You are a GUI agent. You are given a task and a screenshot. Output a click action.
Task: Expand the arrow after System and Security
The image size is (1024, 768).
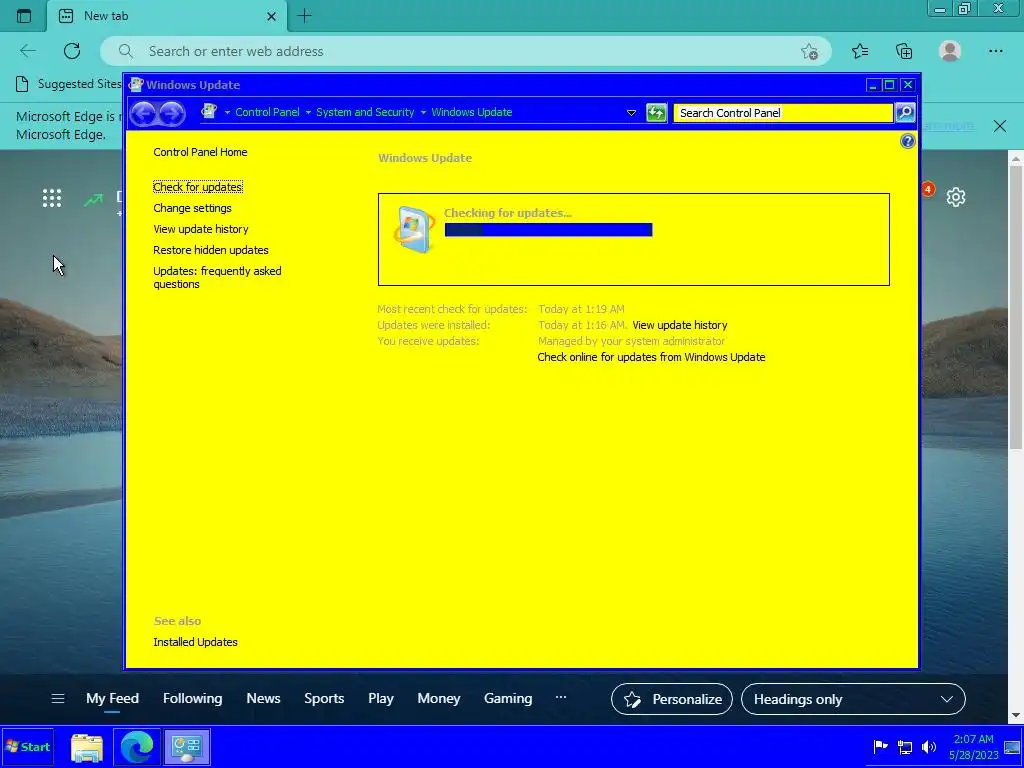(x=423, y=112)
